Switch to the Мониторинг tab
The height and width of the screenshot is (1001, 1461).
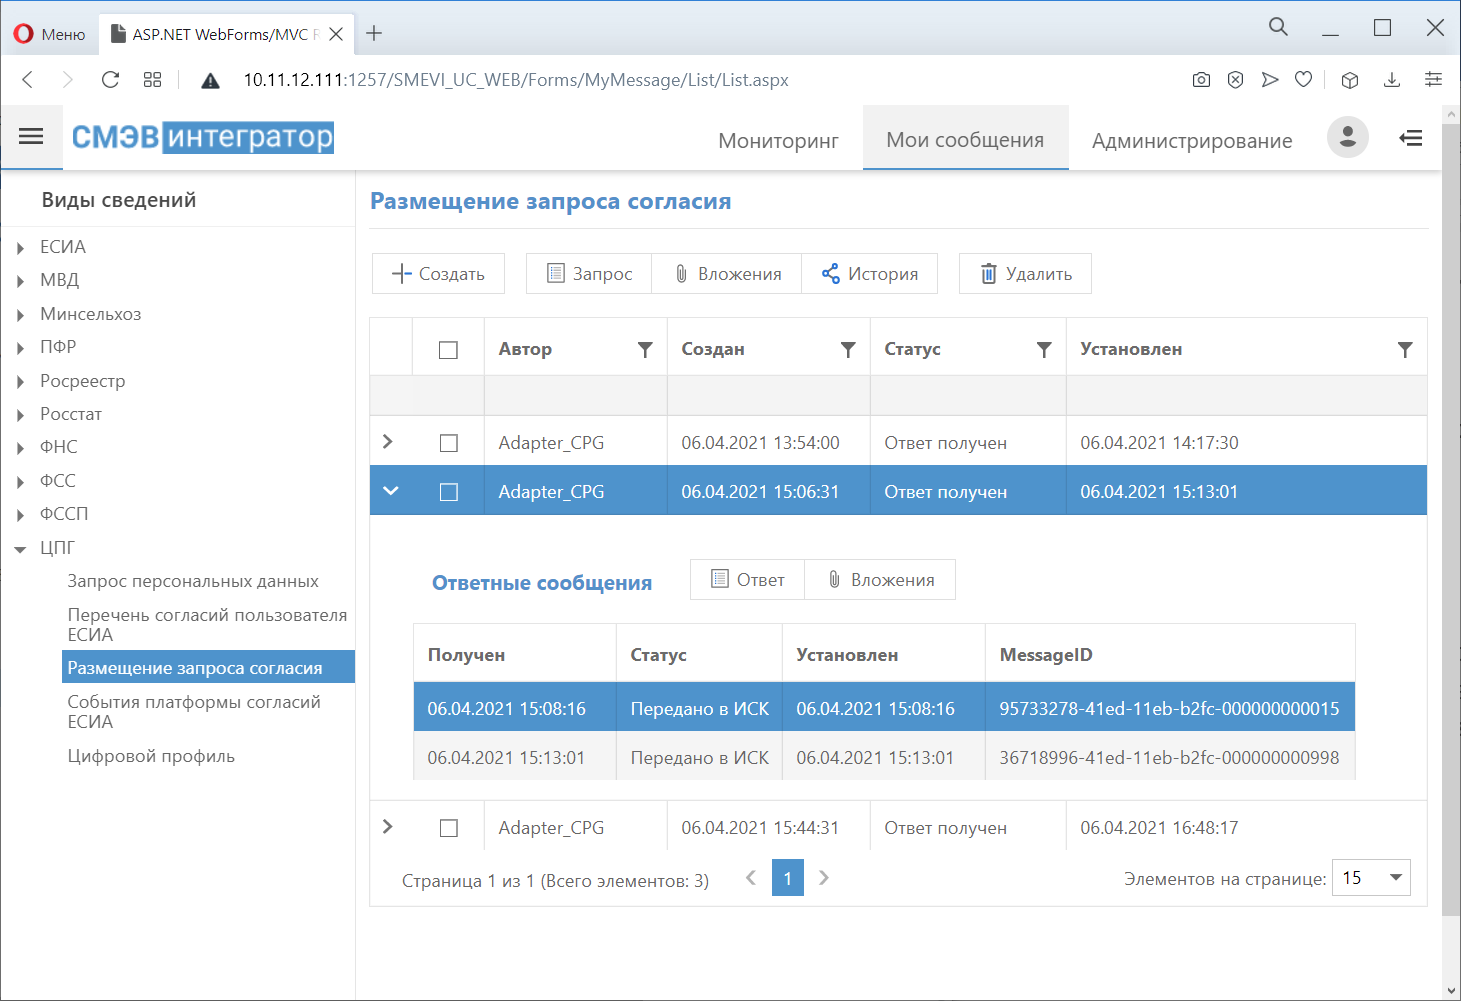click(x=778, y=141)
